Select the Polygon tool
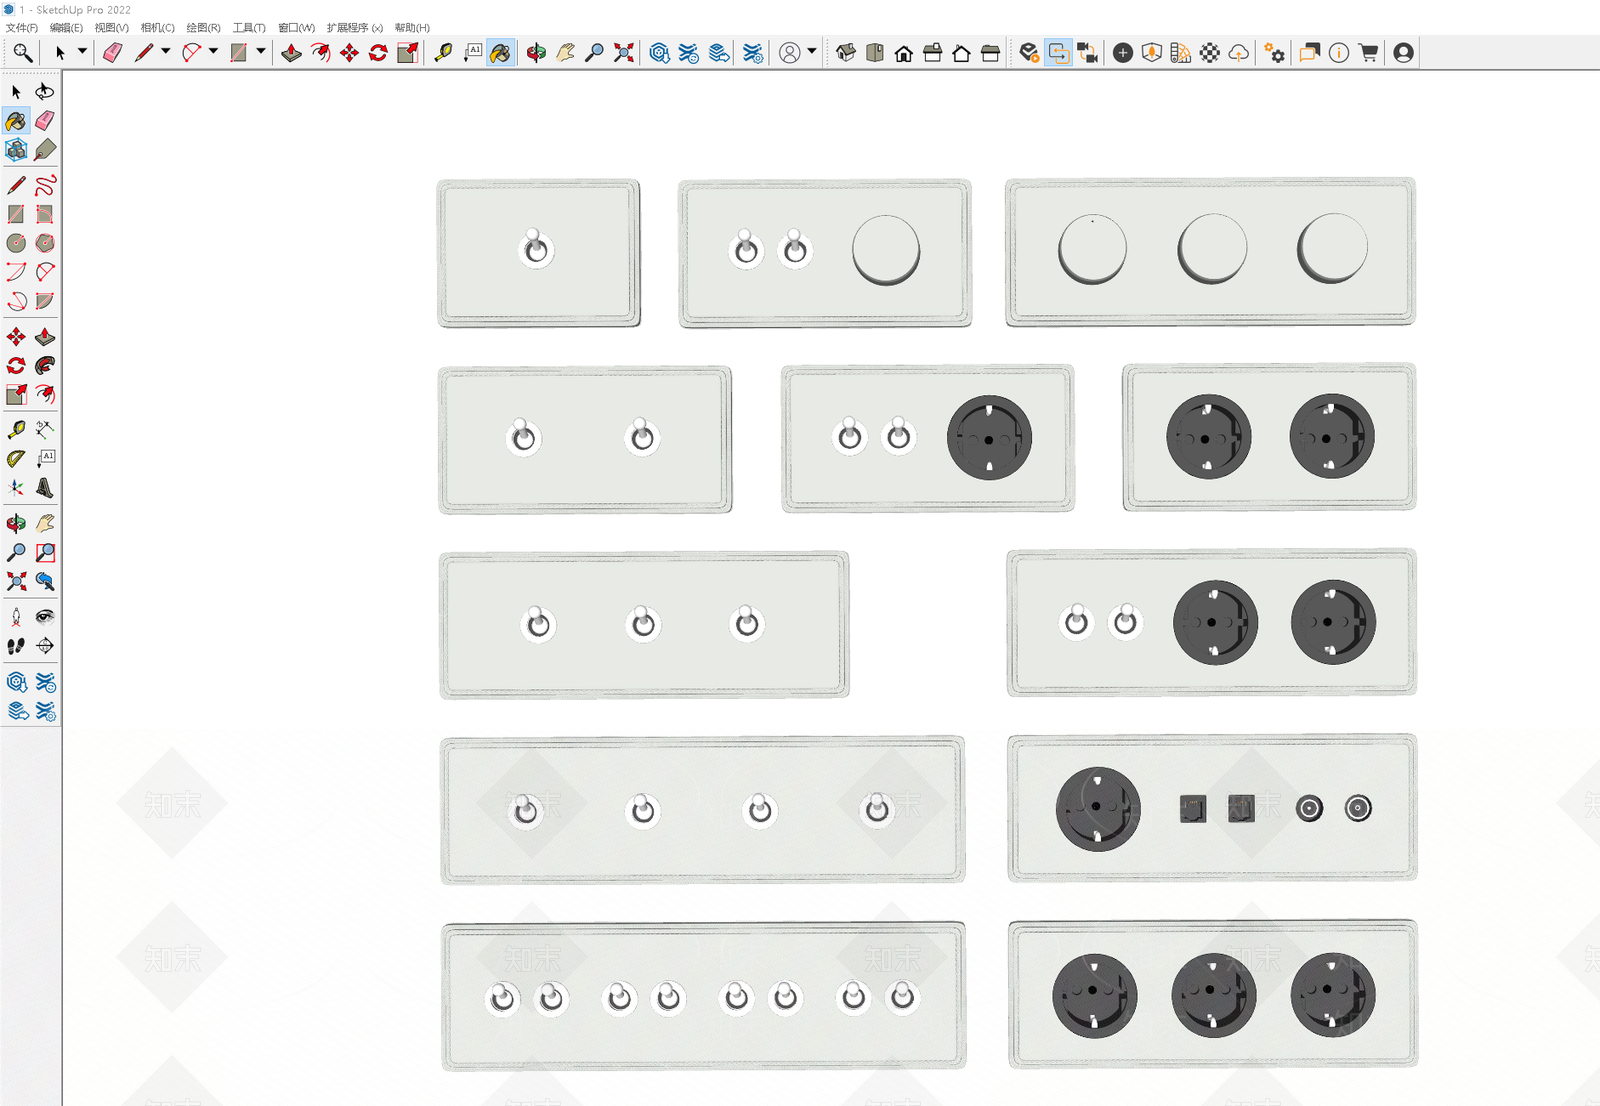This screenshot has height=1106, width=1600. [x=45, y=243]
